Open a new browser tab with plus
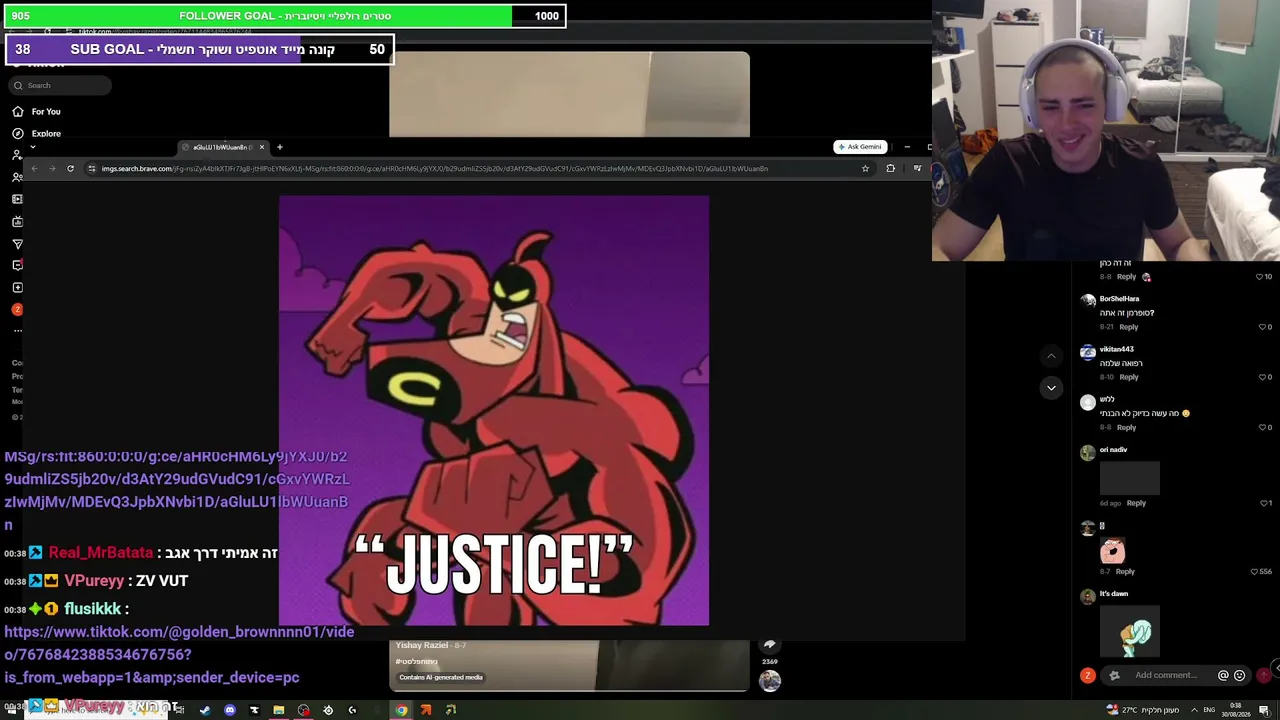This screenshot has height=720, width=1280. 280,147
